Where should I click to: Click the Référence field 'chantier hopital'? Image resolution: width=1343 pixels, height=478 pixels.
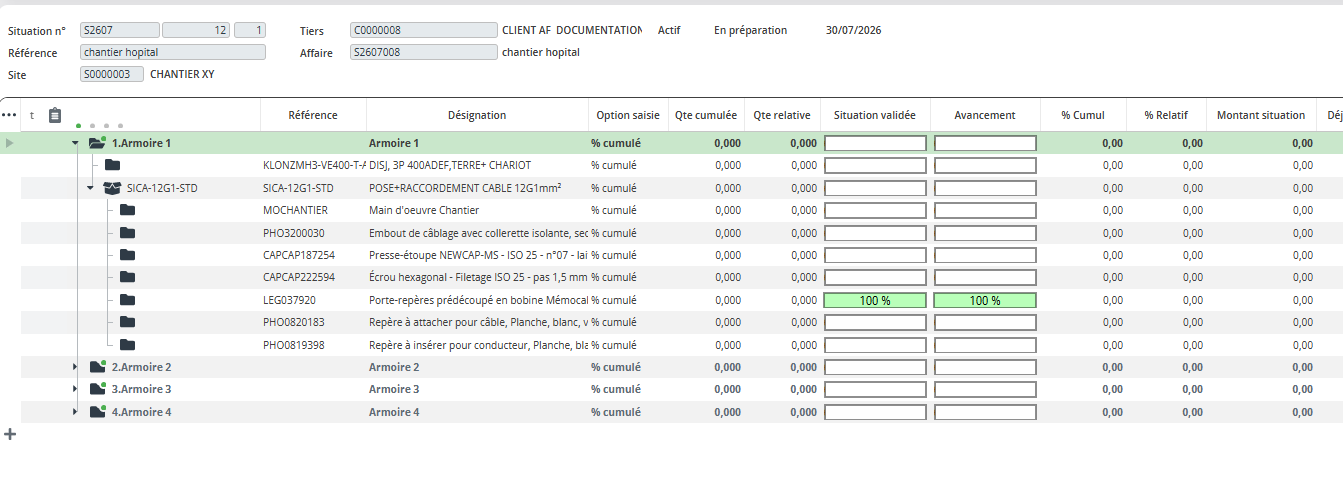[172, 52]
